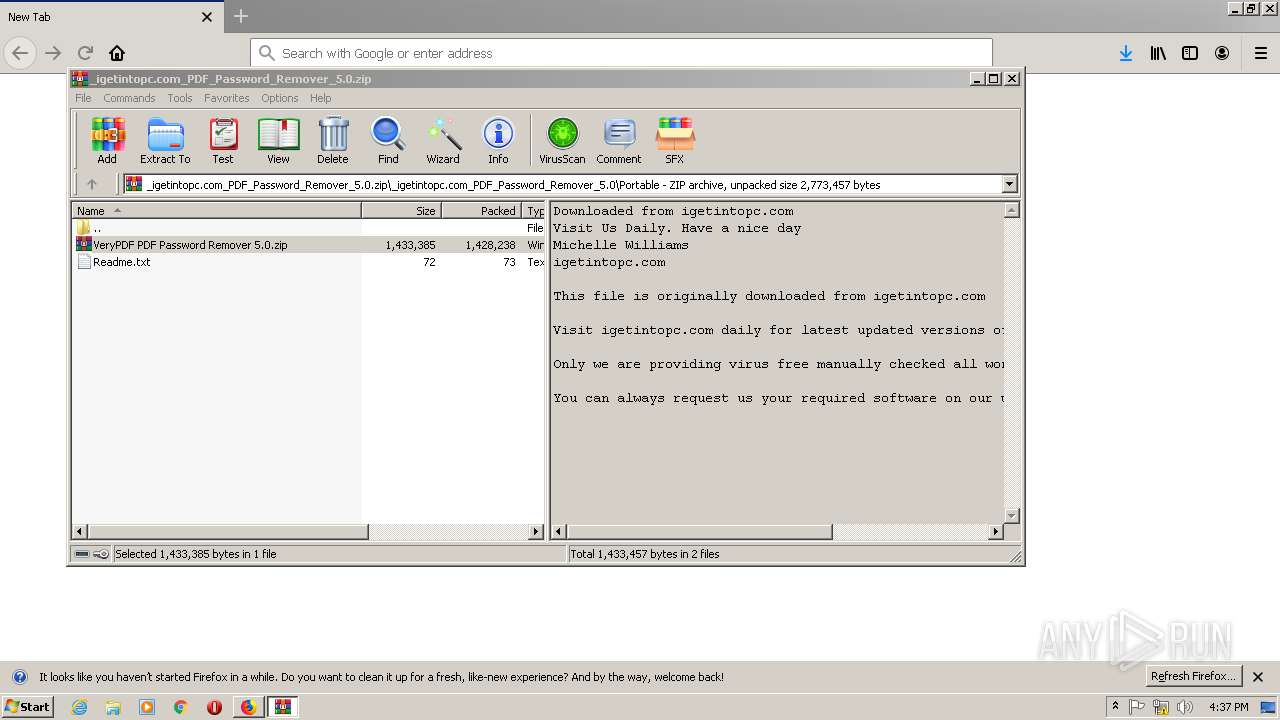Create an SFX self-extracting archive
The width and height of the screenshot is (1280, 720).
pos(675,140)
